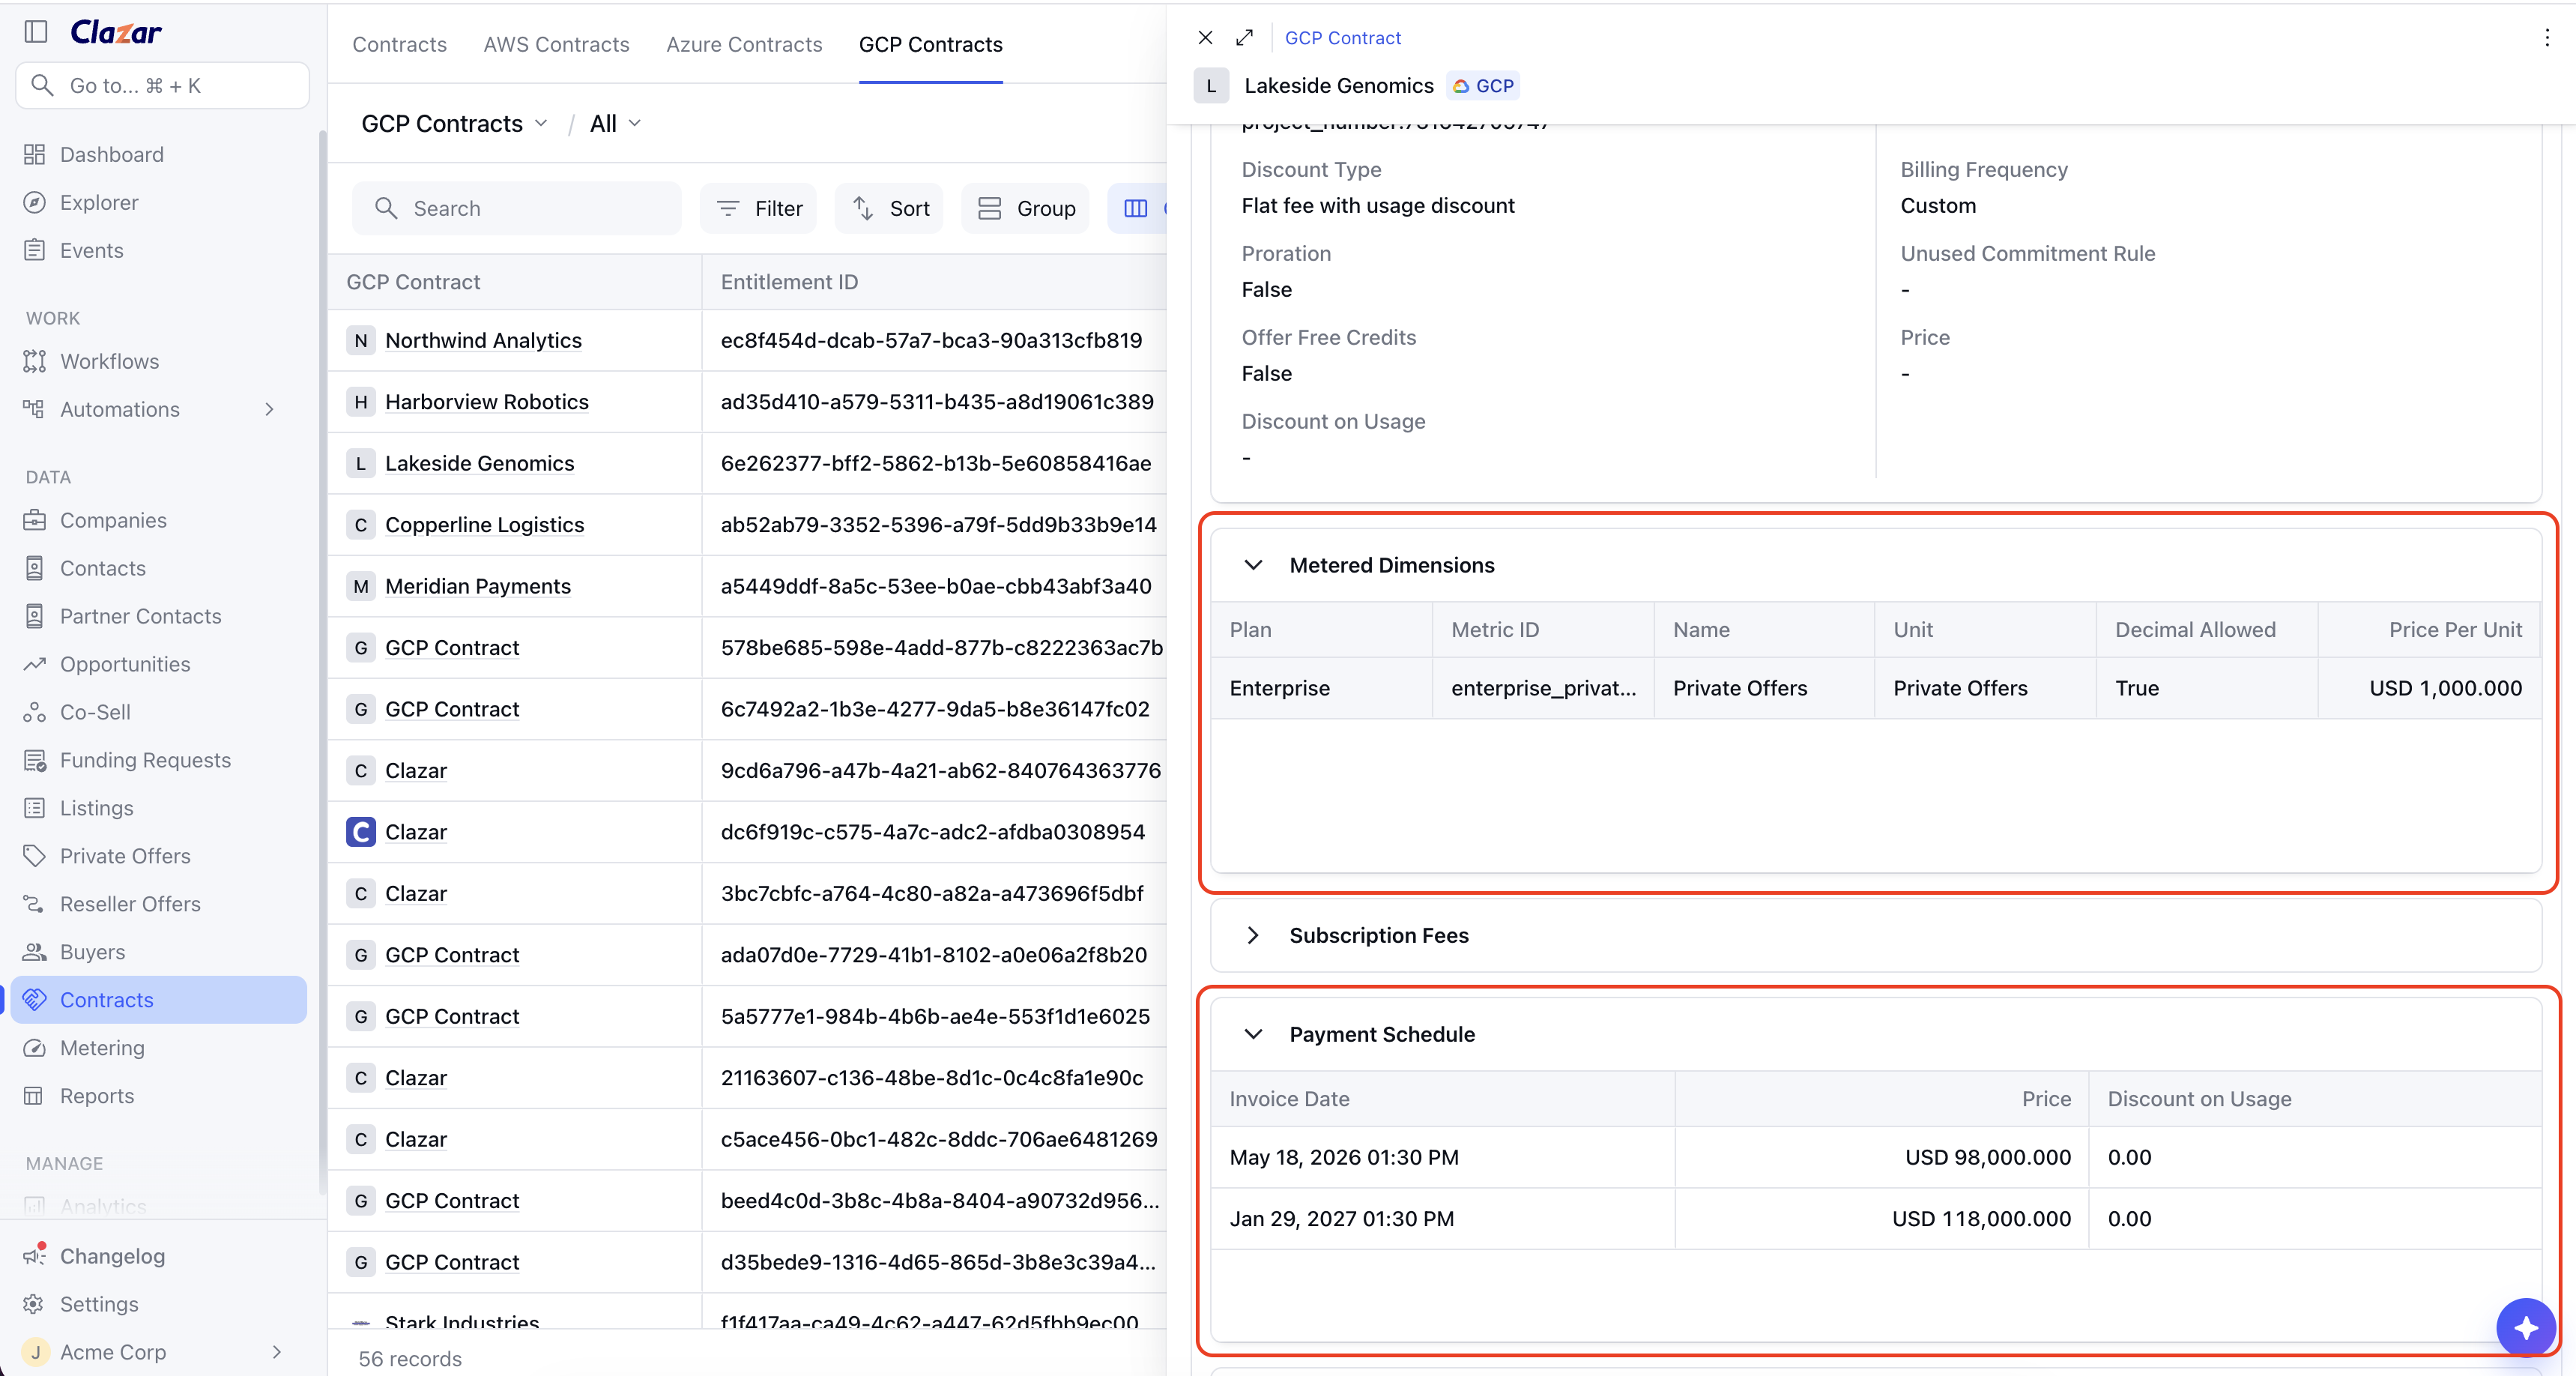
Task: Open Metering from the sidebar
Action: click(x=102, y=1048)
